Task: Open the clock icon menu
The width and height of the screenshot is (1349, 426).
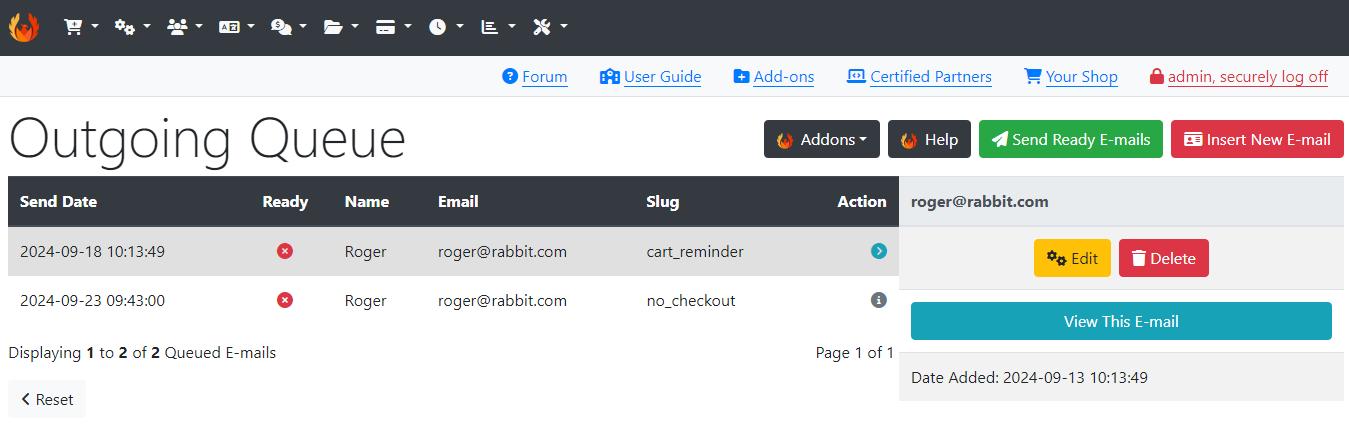Action: pos(445,27)
